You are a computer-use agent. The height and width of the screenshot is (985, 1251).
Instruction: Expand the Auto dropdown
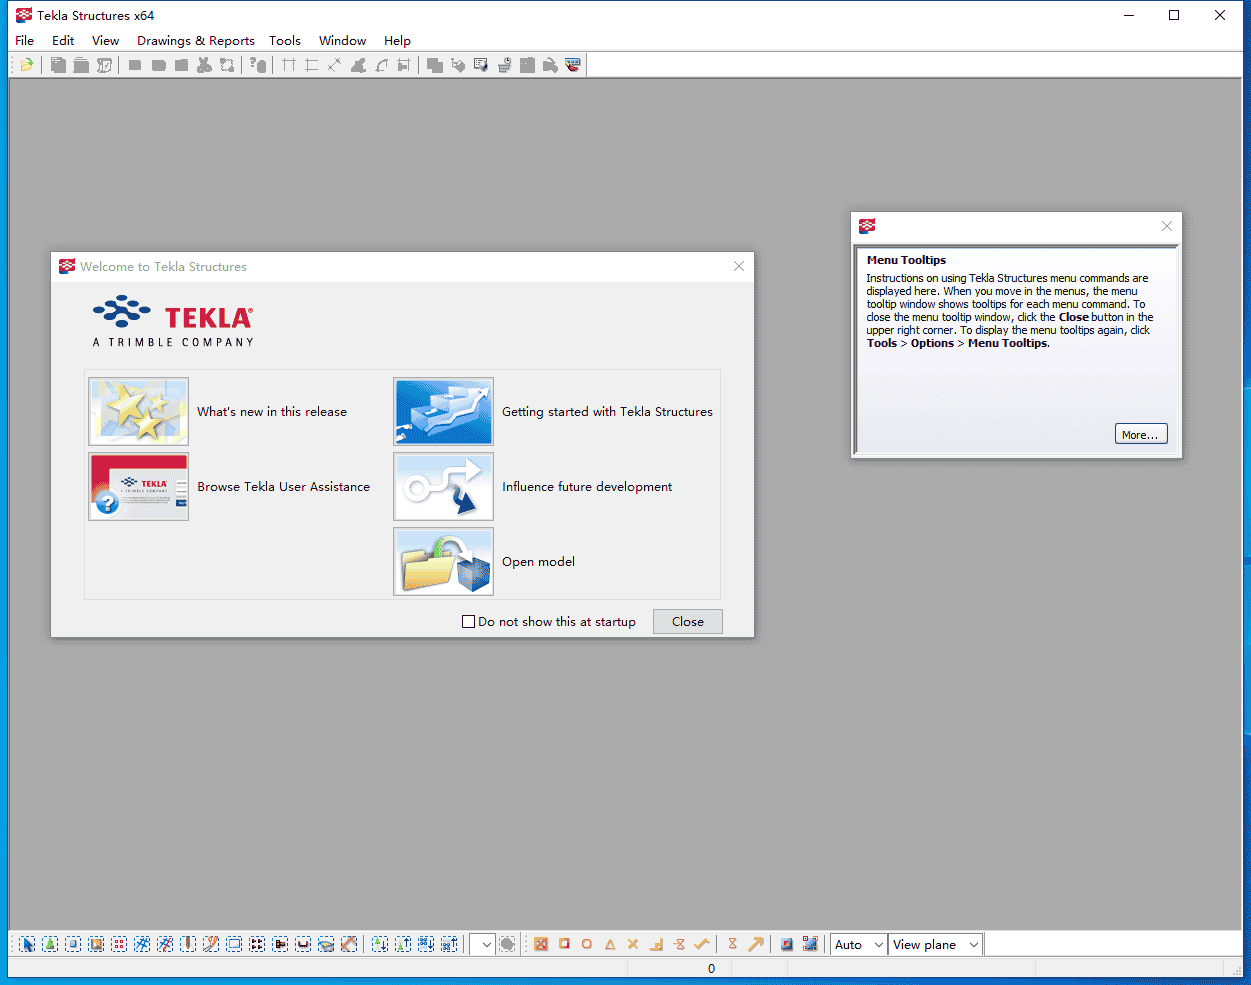859,944
